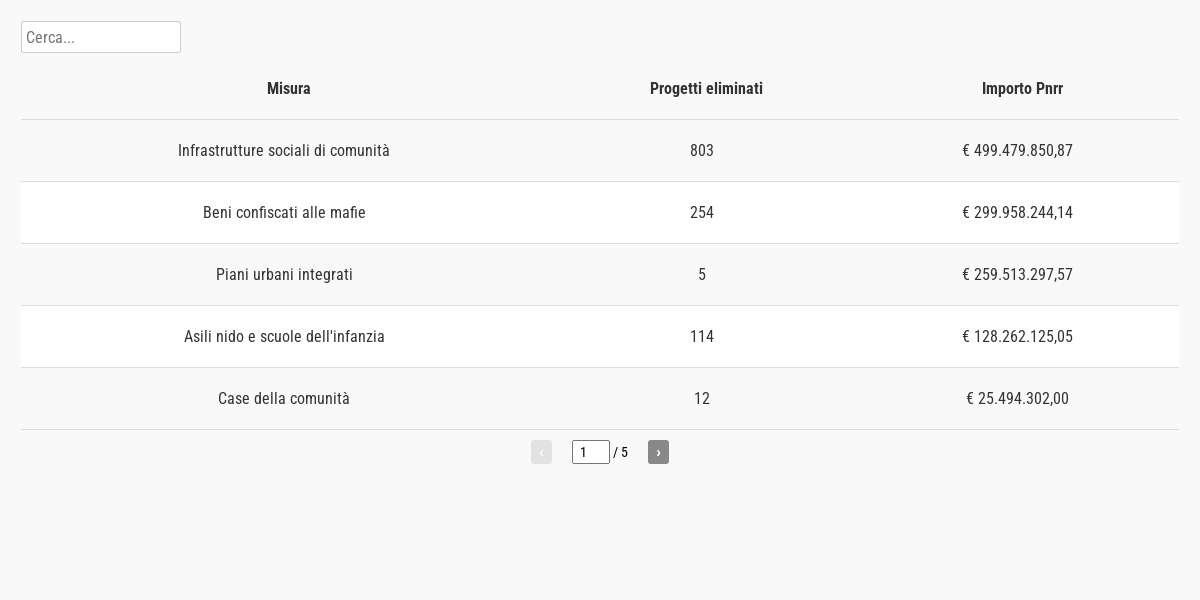Sort by the Misura column header
This screenshot has height=600, width=1200.
pos(289,89)
